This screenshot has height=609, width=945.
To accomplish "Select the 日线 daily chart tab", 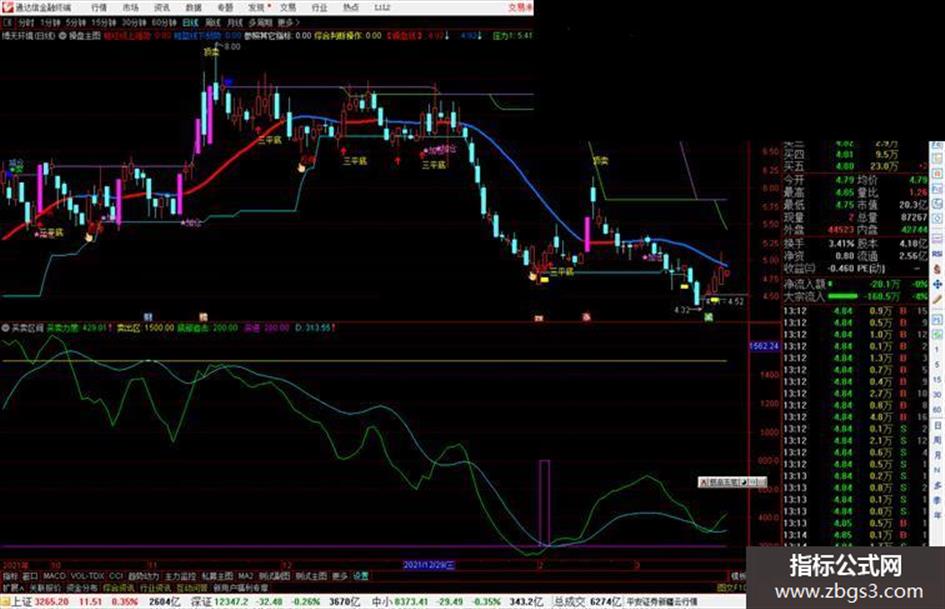I will [190, 23].
